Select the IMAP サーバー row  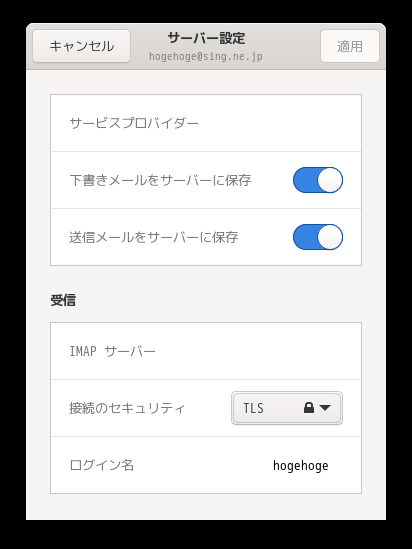click(x=206, y=351)
